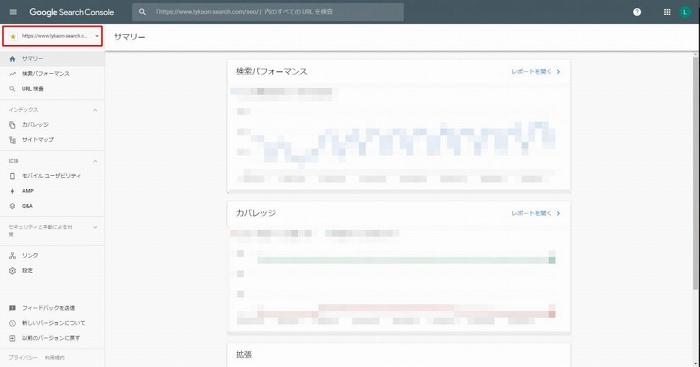Open the green account avatar
Viewport: 700px width, 367px height.
click(685, 12)
